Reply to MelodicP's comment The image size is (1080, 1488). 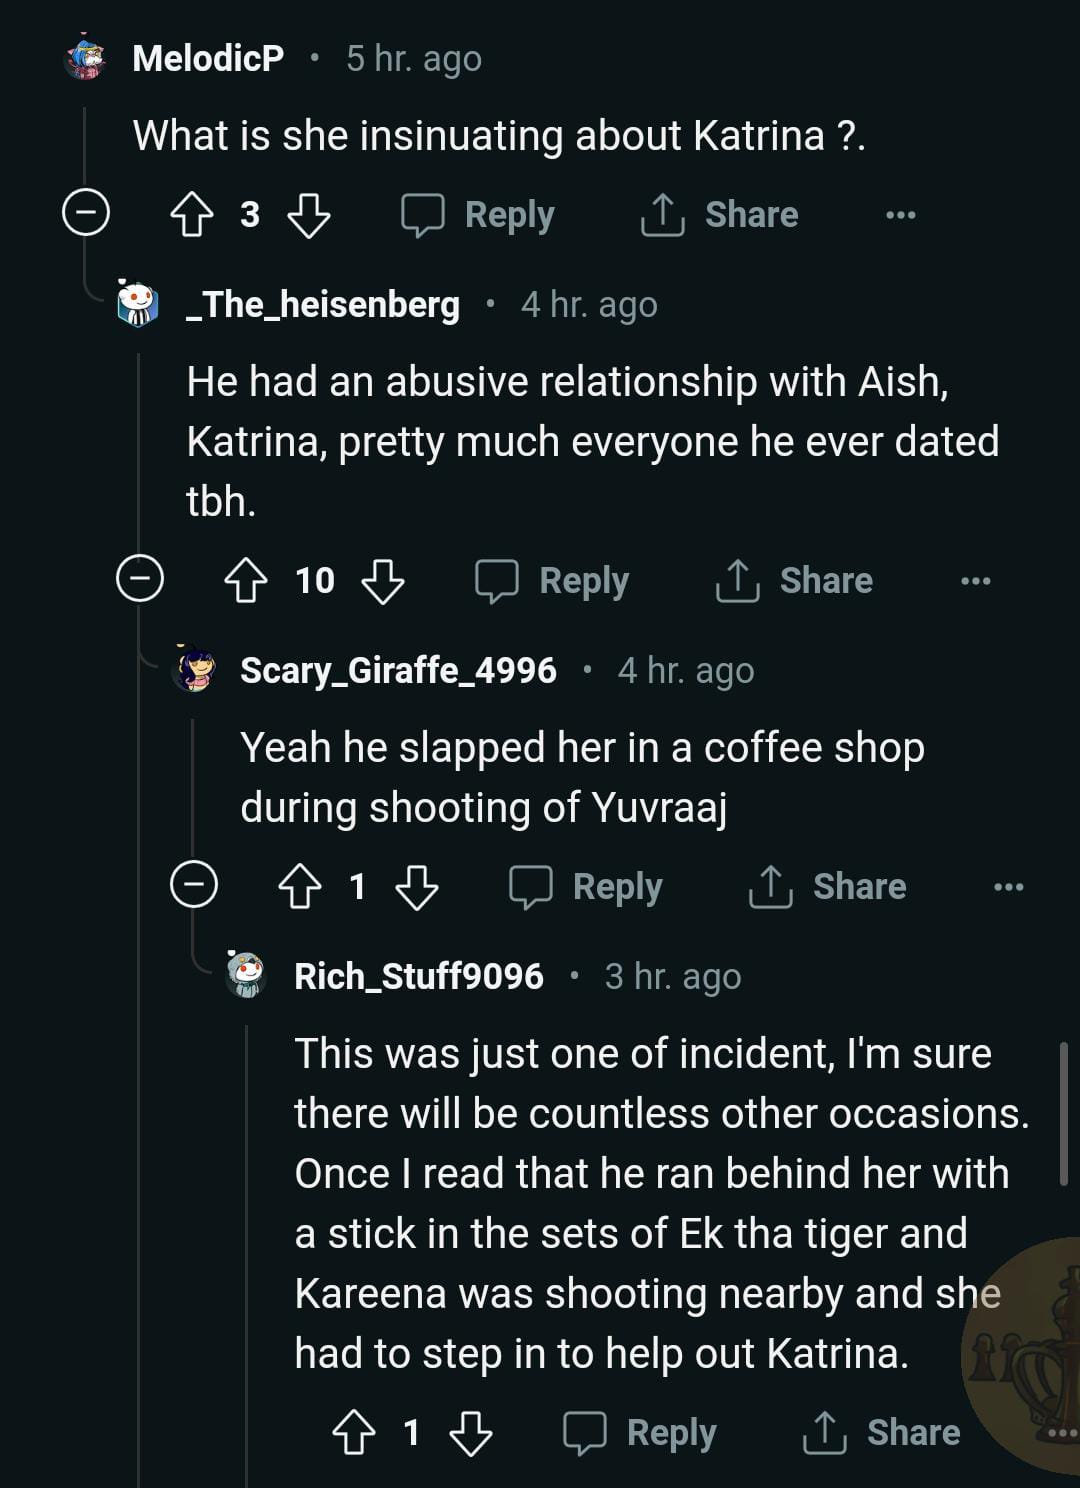(479, 215)
